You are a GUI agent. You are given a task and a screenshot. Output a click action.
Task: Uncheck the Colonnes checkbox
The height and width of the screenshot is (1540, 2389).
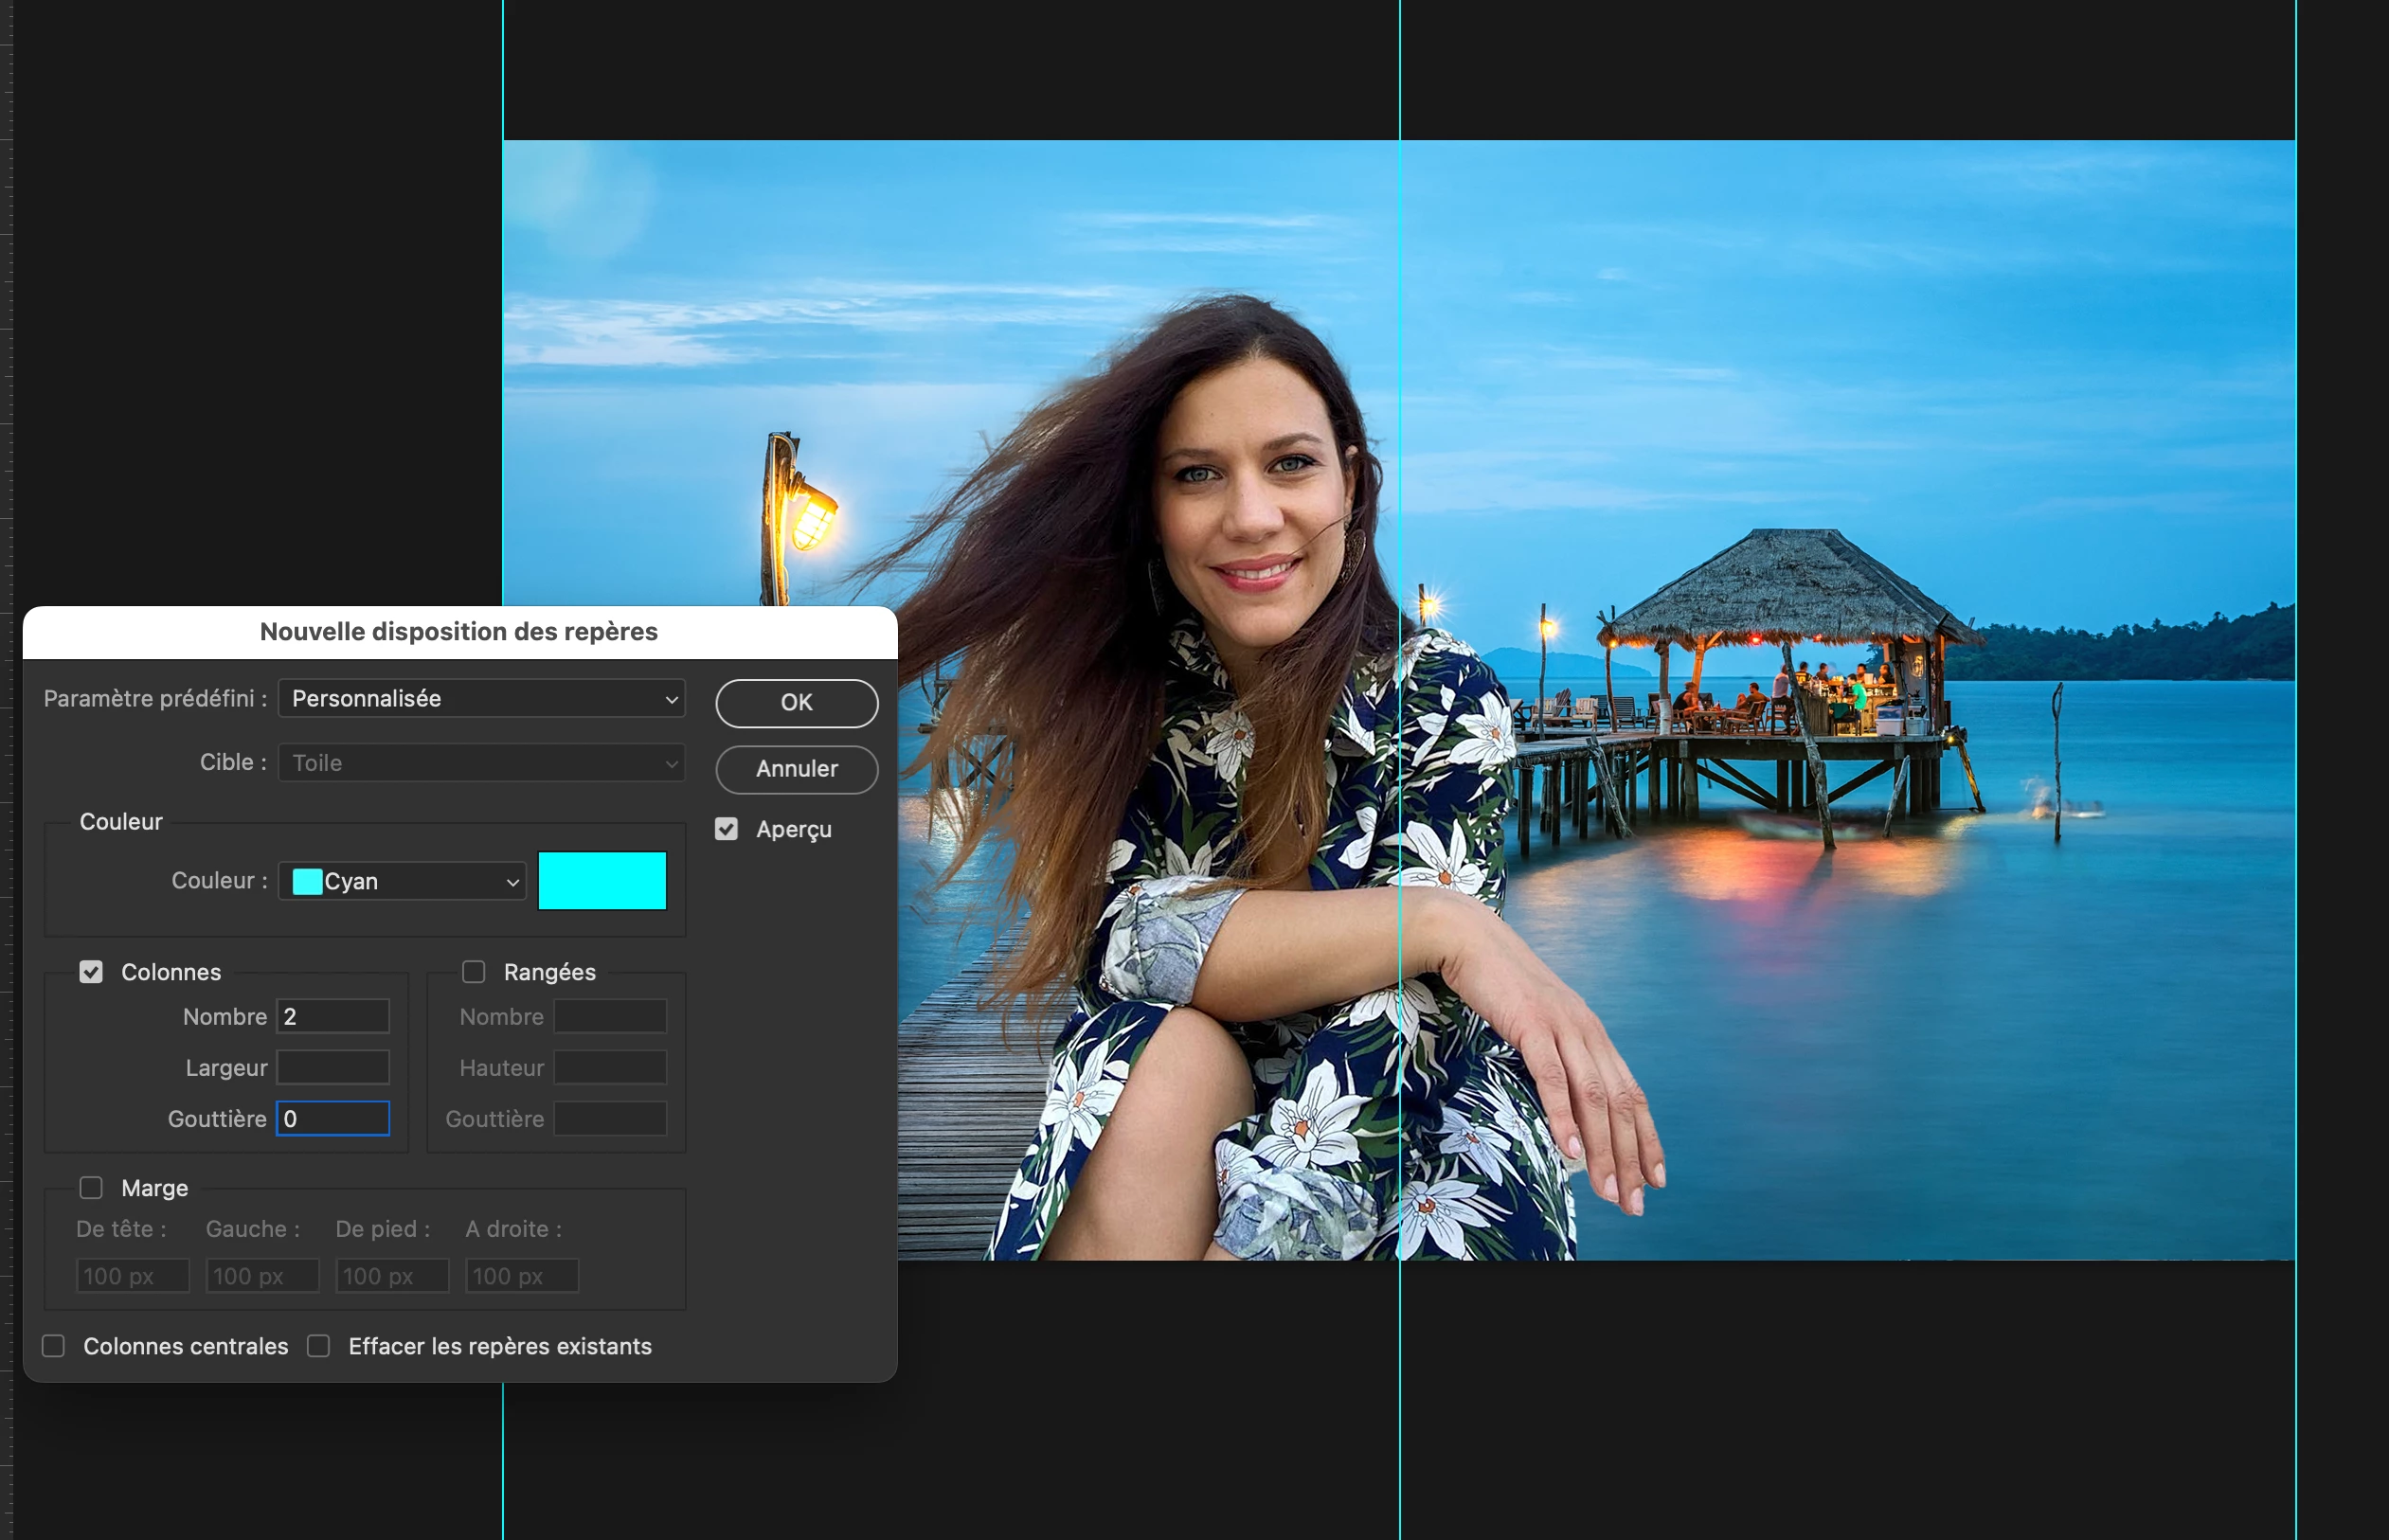point(91,972)
